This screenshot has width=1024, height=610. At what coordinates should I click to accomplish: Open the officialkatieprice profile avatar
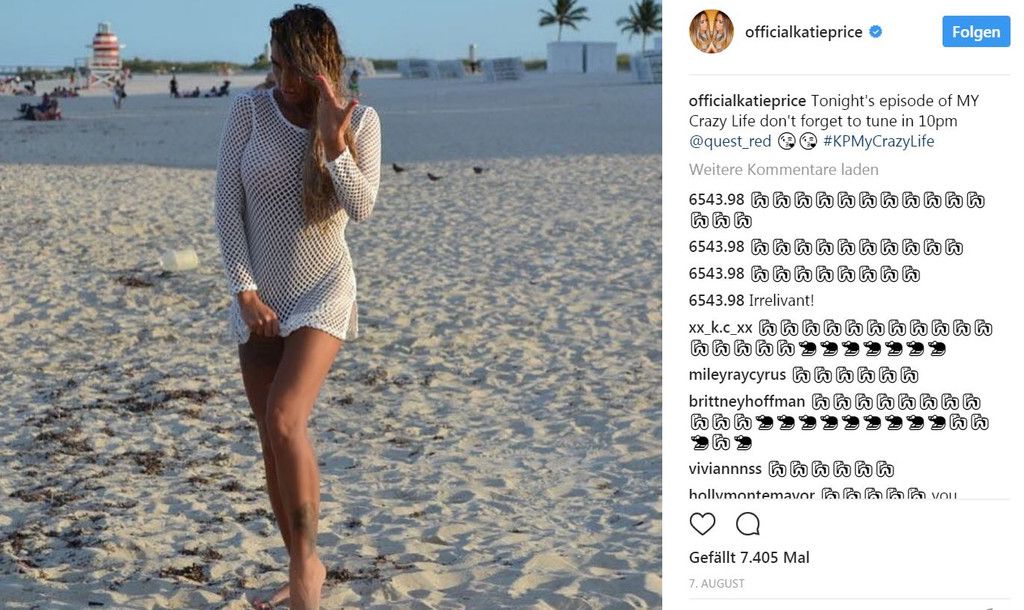(711, 31)
